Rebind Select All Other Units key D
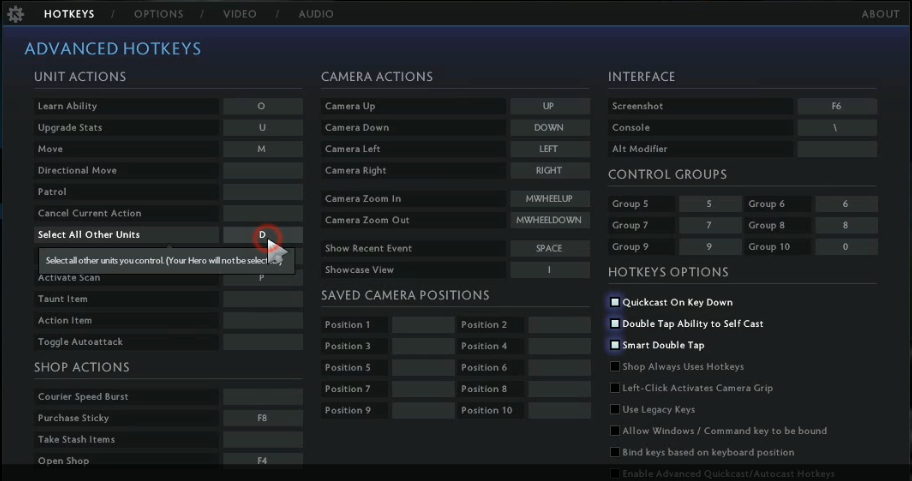912x481 pixels. point(262,235)
